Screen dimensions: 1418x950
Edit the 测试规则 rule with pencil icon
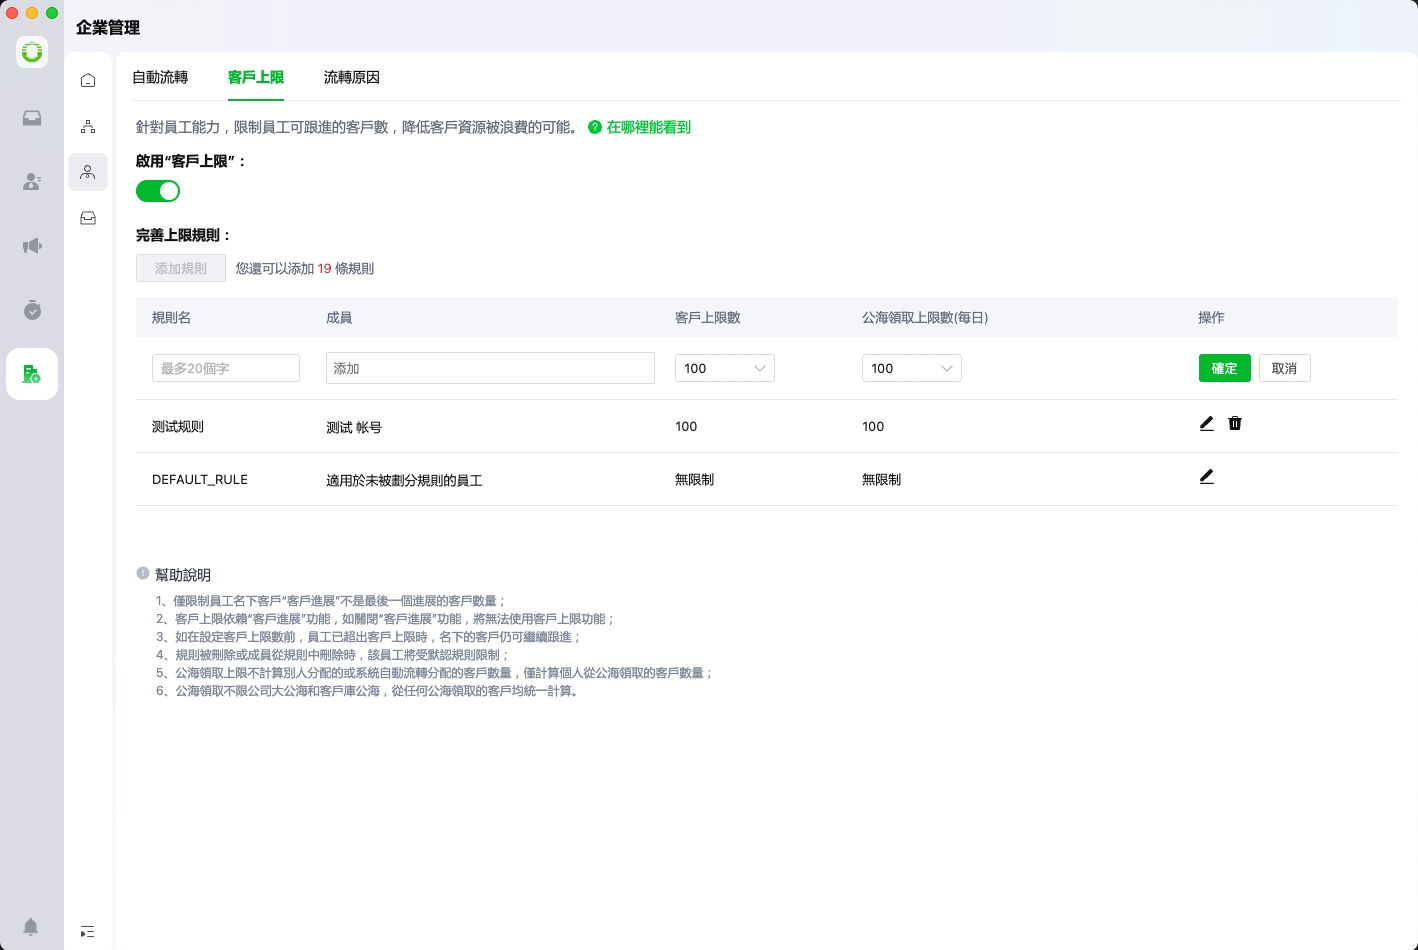pos(1206,424)
